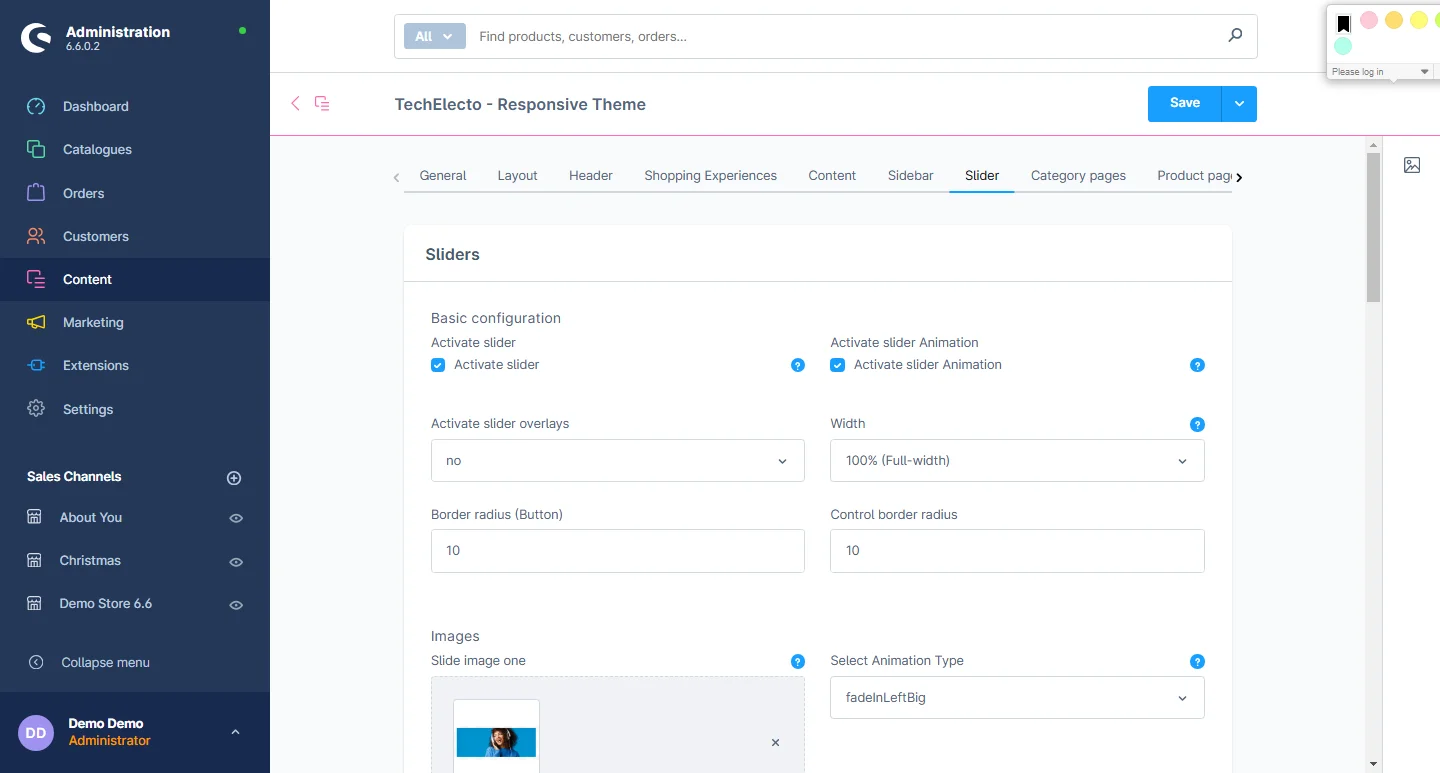
Task: Uncheck the Activate slider checkbox
Action: point(438,365)
